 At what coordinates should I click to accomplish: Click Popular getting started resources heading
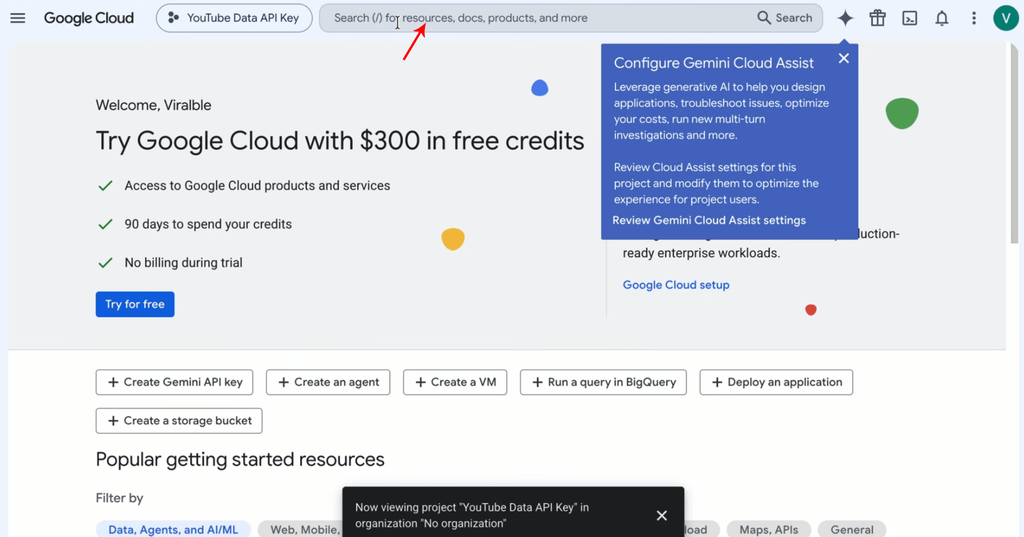240,459
